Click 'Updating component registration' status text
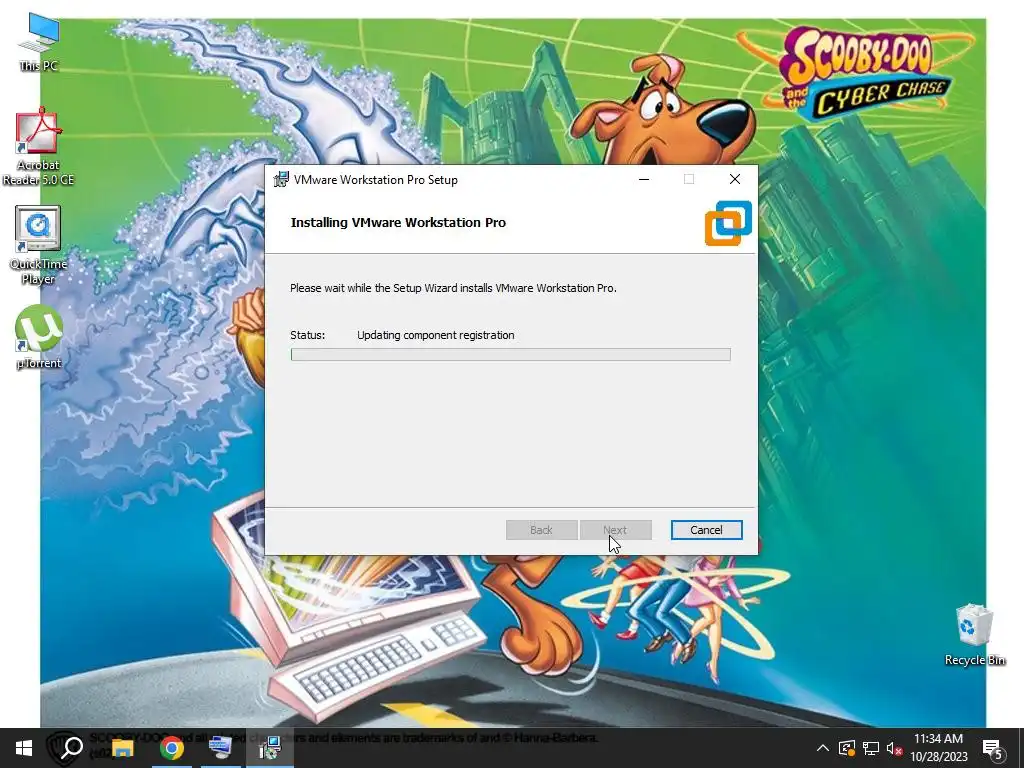This screenshot has height=768, width=1024. coord(436,335)
